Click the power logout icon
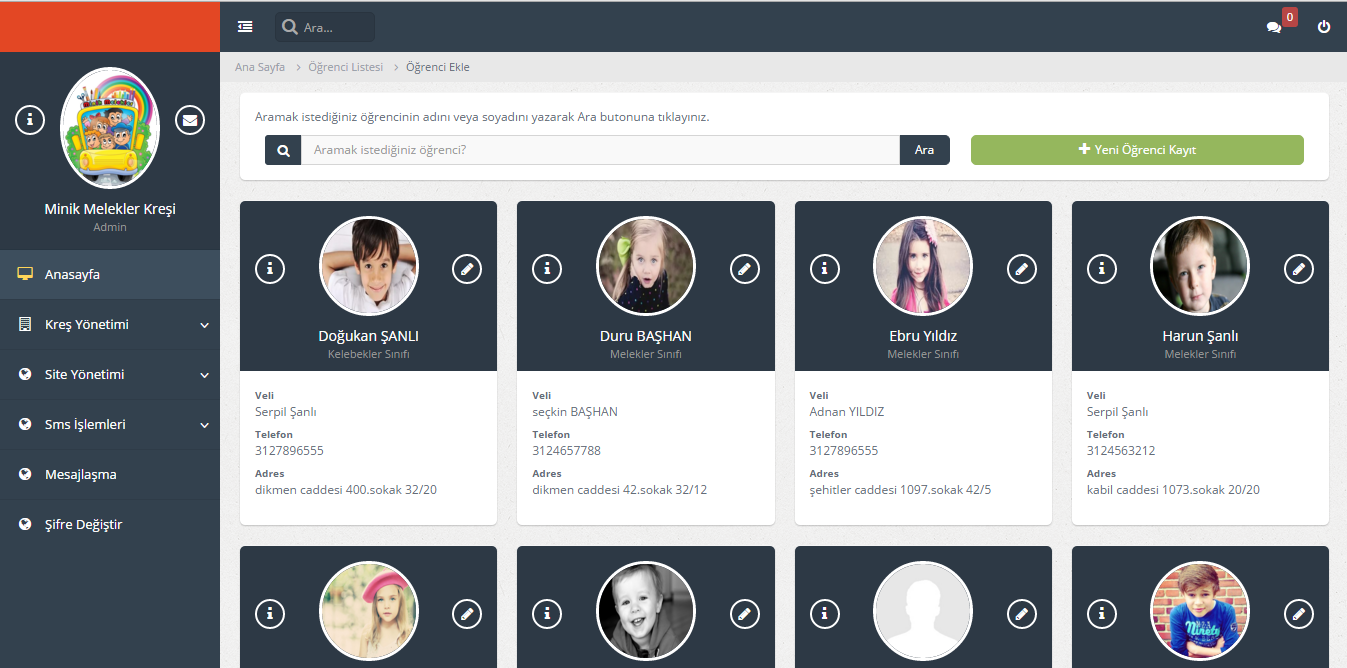The height and width of the screenshot is (668, 1347). click(1324, 27)
